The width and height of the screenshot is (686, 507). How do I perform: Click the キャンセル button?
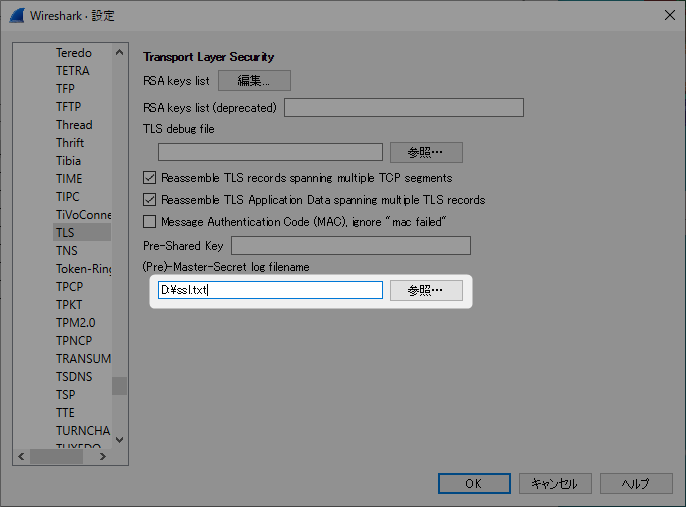[x=555, y=483]
